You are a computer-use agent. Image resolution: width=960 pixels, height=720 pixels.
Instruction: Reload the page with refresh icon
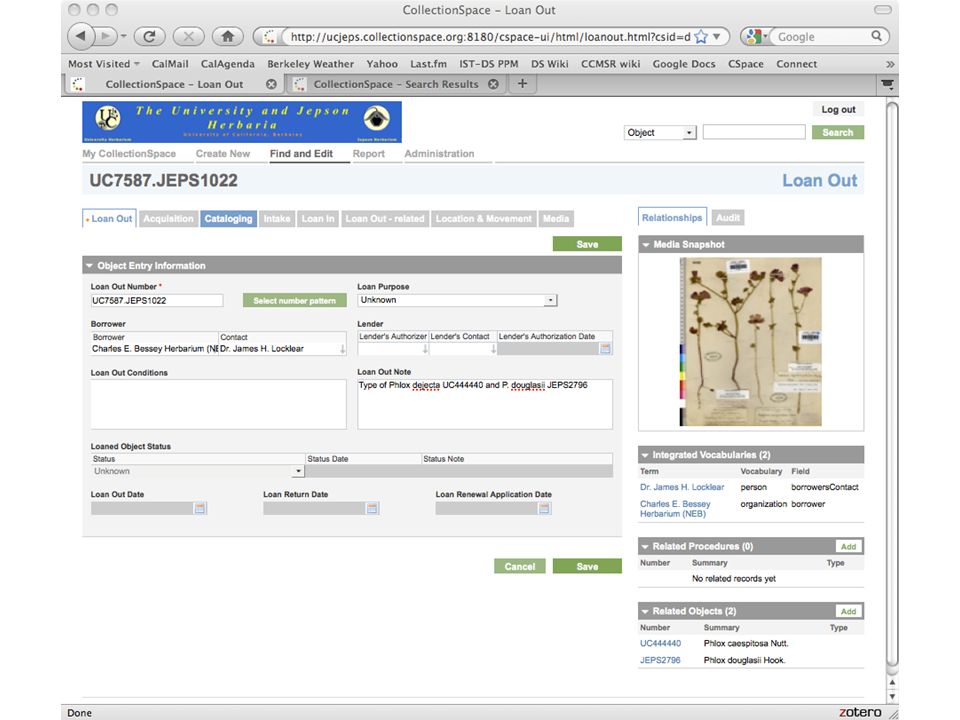[149, 37]
